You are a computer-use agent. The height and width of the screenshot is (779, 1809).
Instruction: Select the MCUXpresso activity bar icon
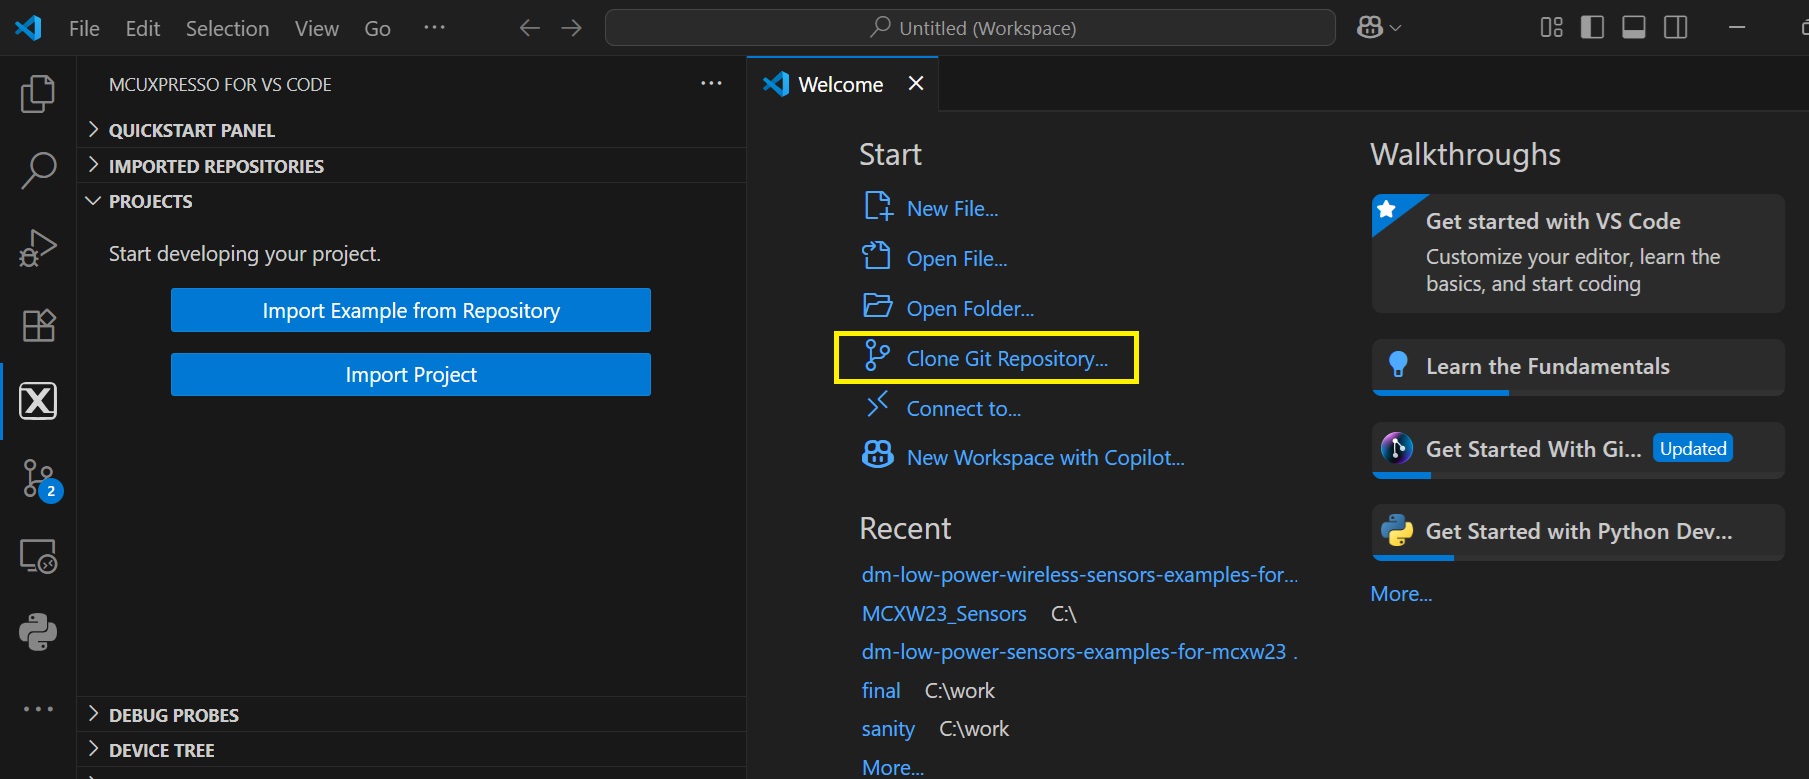[38, 401]
